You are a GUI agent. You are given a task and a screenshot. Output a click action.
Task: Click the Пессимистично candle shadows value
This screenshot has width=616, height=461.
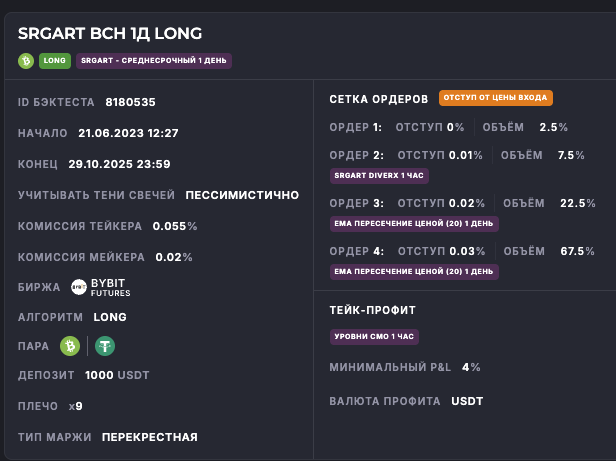pyautogui.click(x=242, y=195)
